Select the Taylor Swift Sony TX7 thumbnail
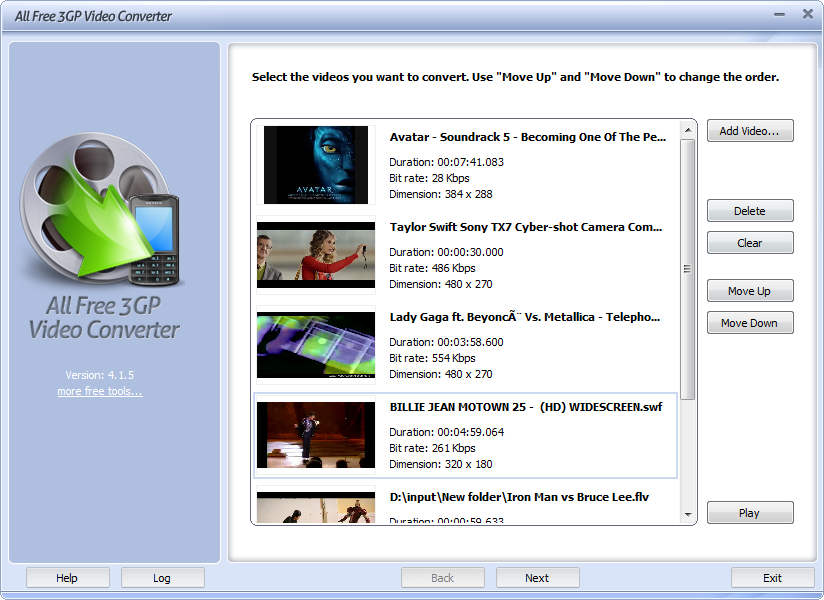 click(316, 255)
